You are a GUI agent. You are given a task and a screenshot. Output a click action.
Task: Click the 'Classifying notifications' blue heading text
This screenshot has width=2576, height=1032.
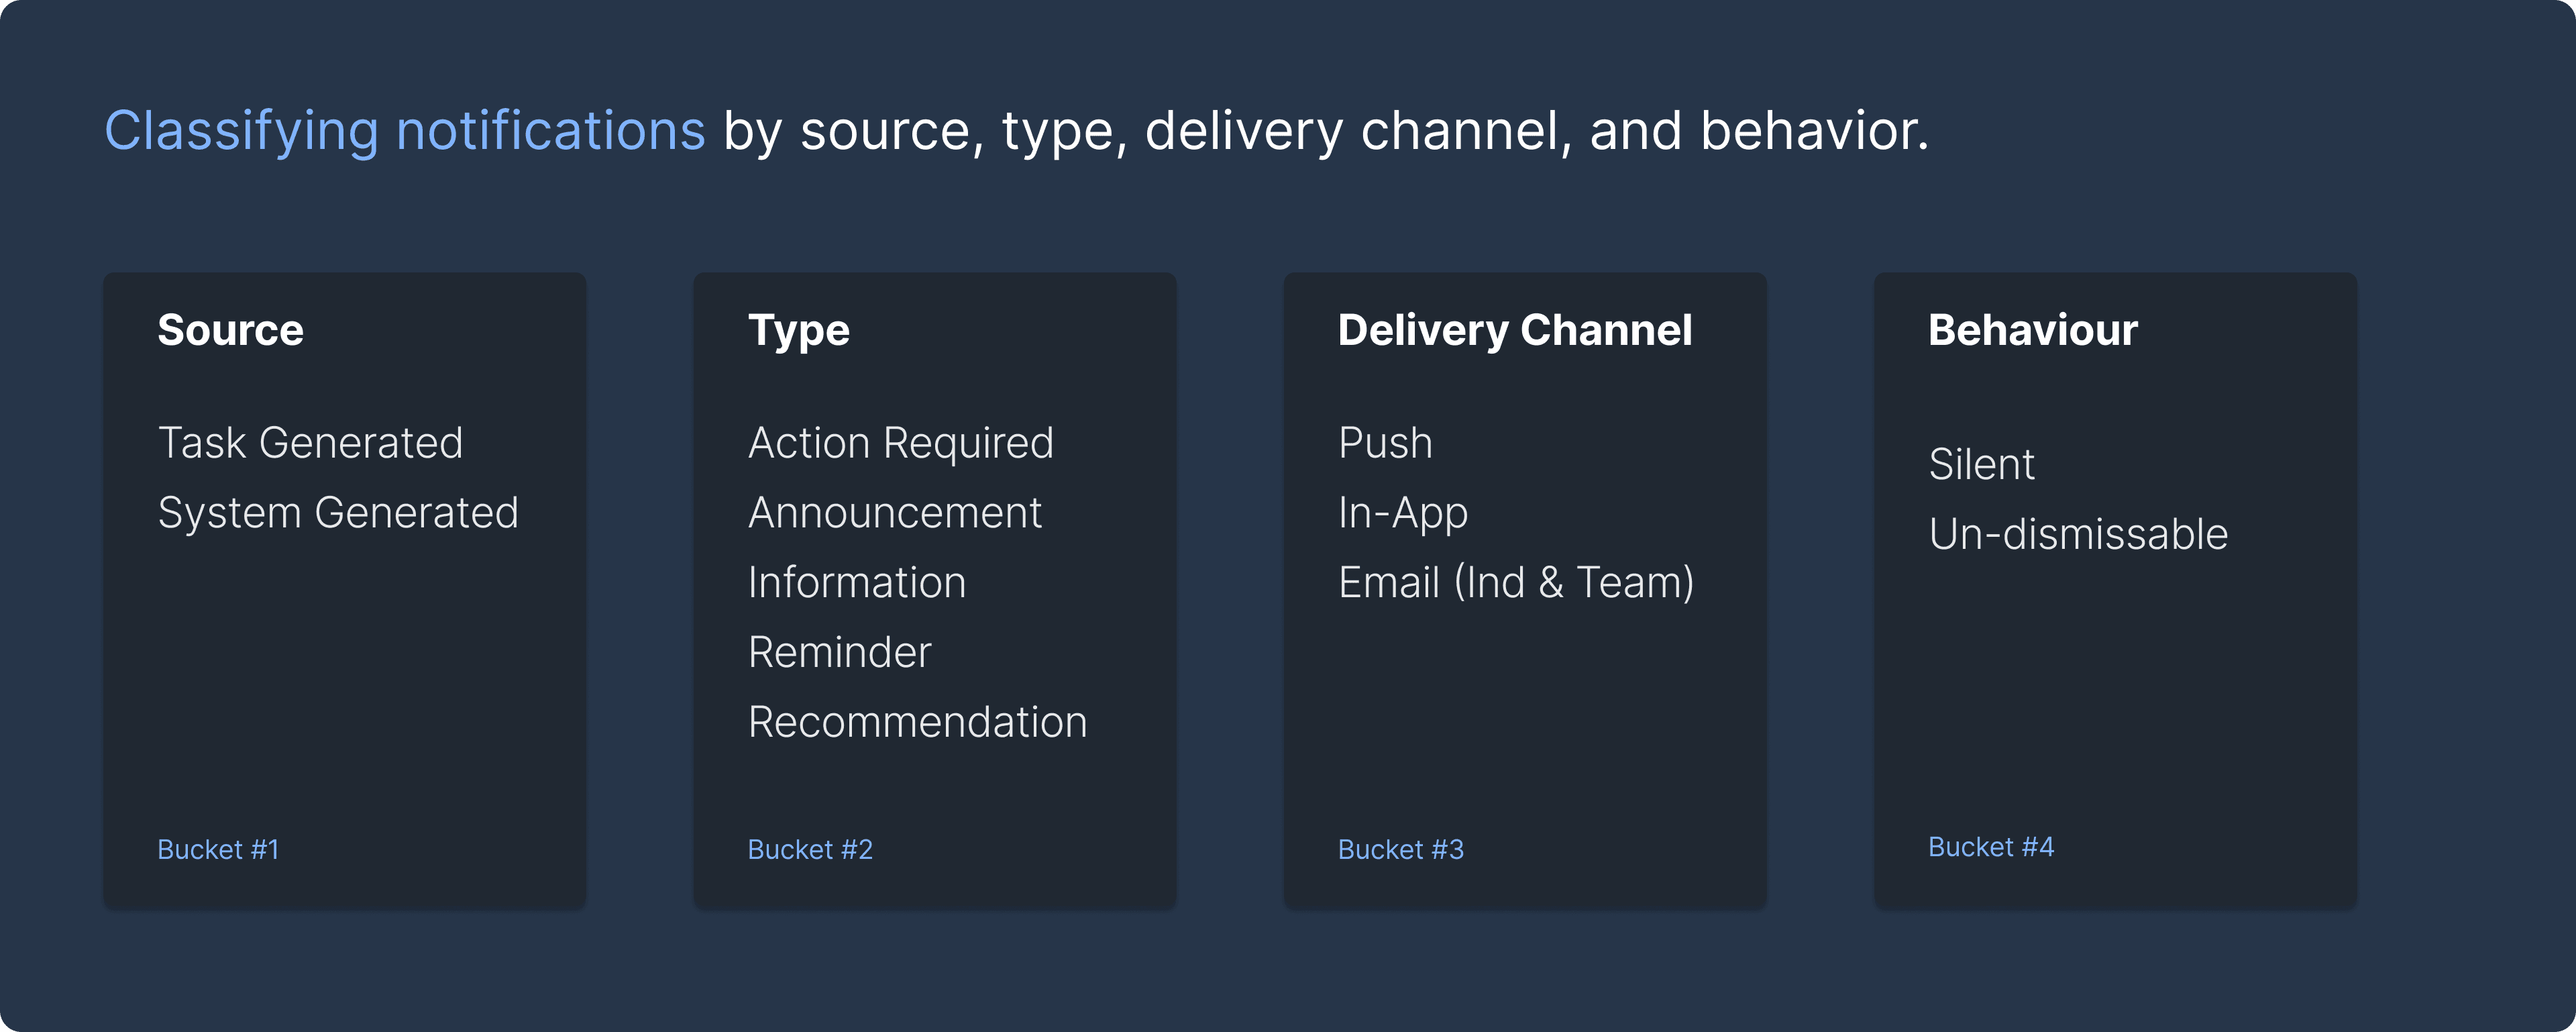(x=405, y=132)
